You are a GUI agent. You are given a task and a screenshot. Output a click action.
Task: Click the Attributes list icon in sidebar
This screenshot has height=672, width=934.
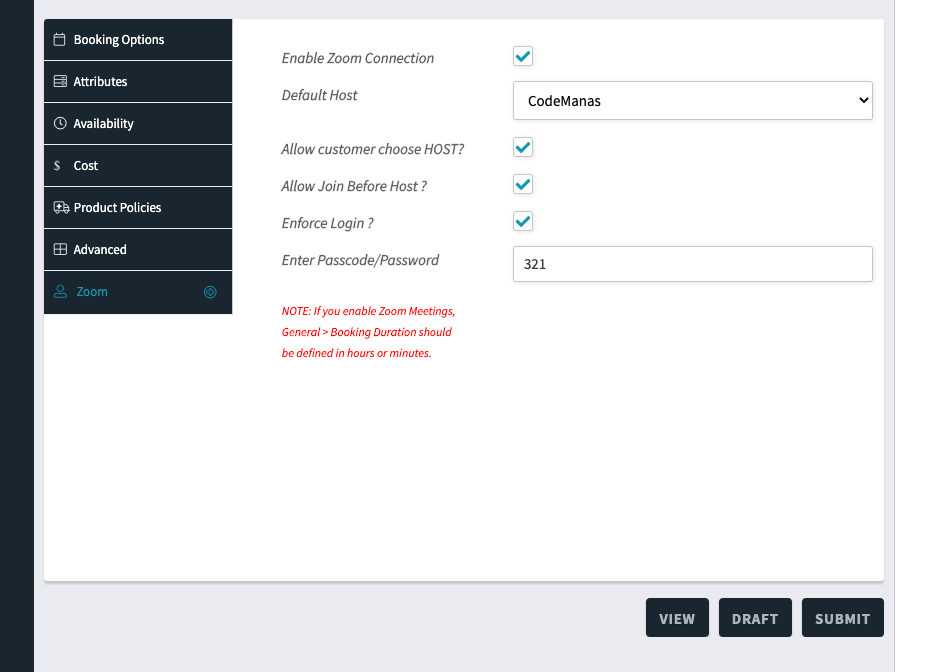click(60, 82)
